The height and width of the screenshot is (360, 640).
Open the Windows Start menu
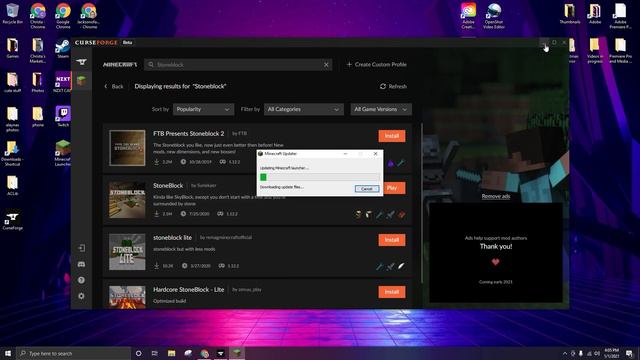coord(8,353)
